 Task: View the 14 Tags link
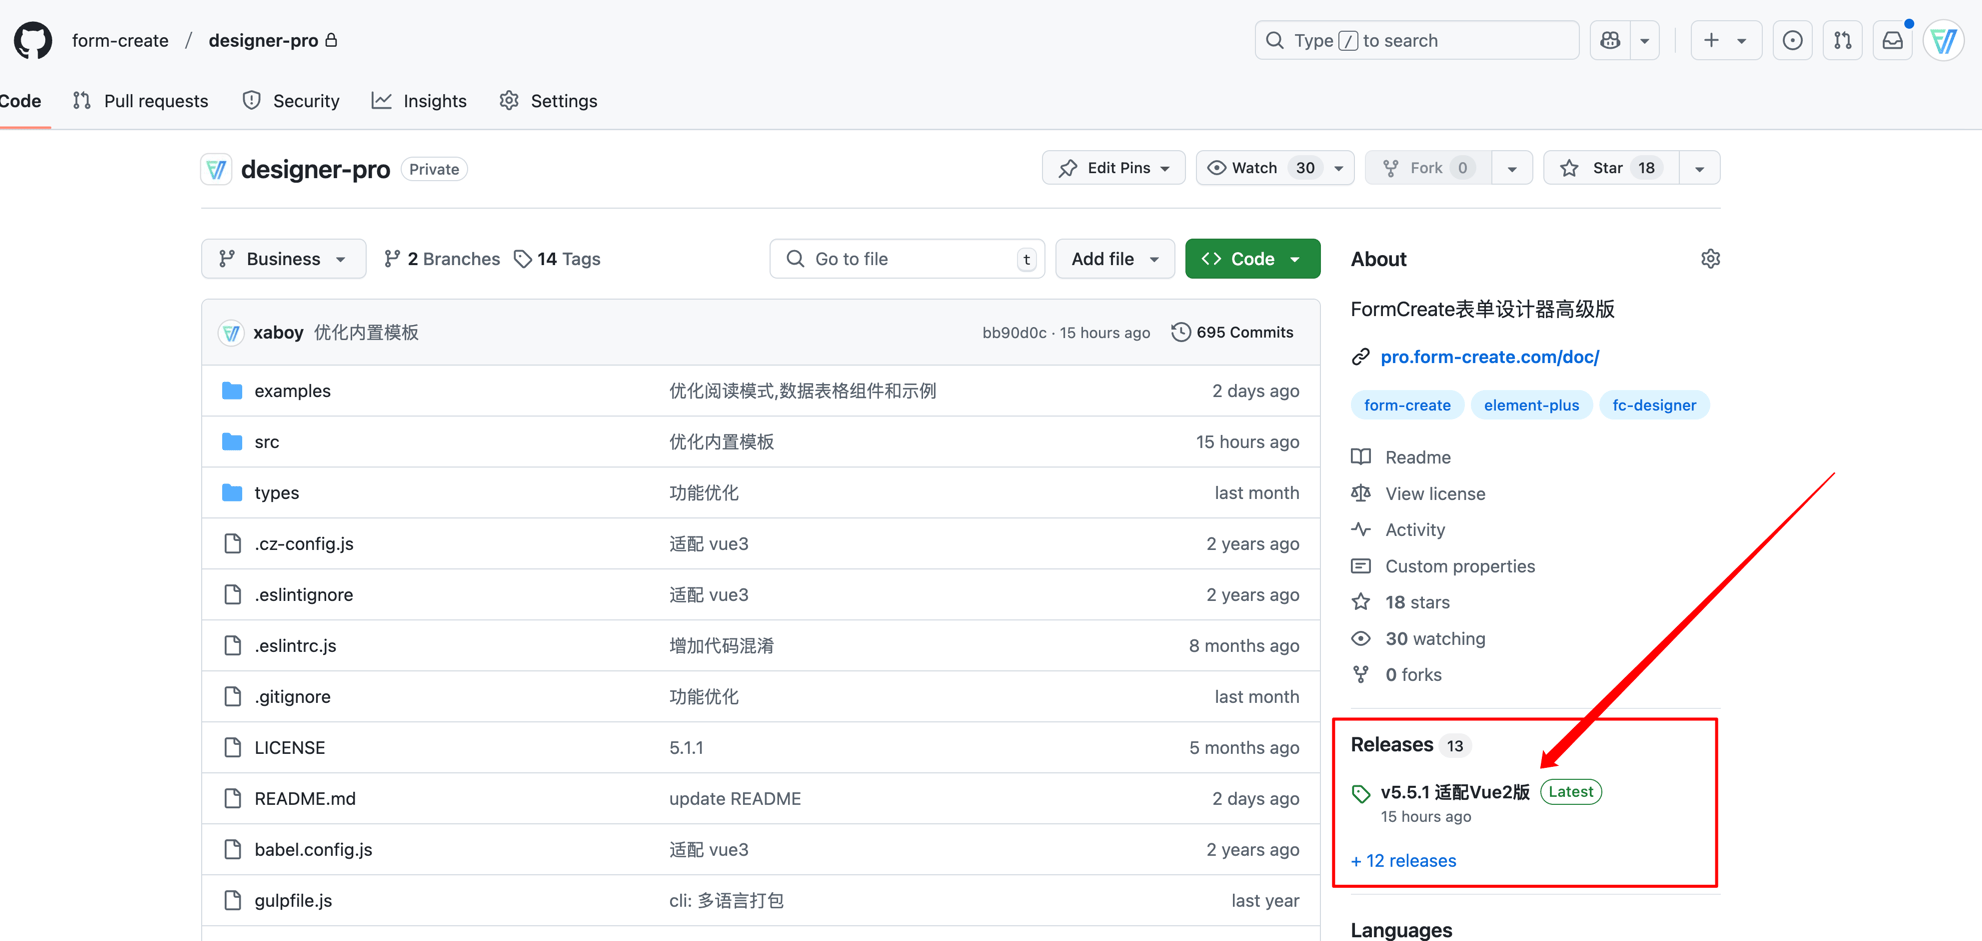pyautogui.click(x=558, y=259)
